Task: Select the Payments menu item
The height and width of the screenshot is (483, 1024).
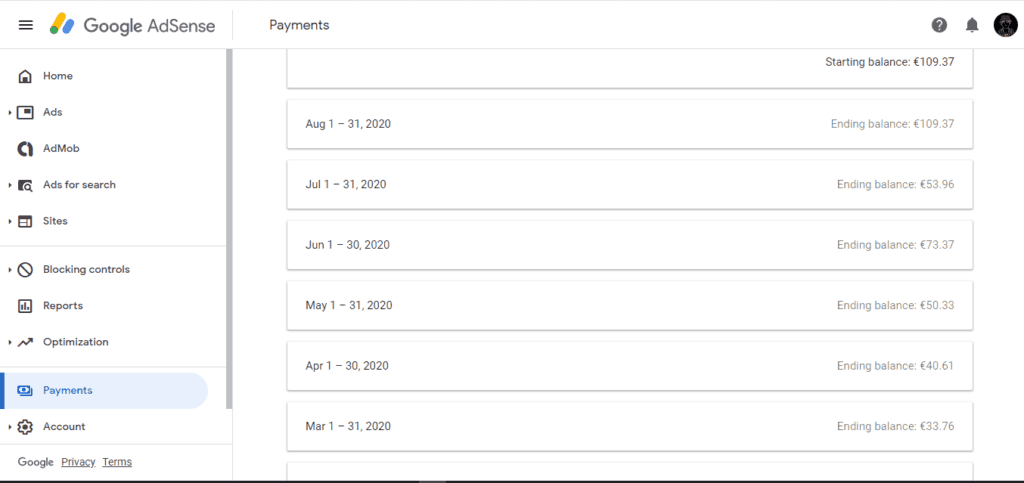Action: pyautogui.click(x=104, y=390)
